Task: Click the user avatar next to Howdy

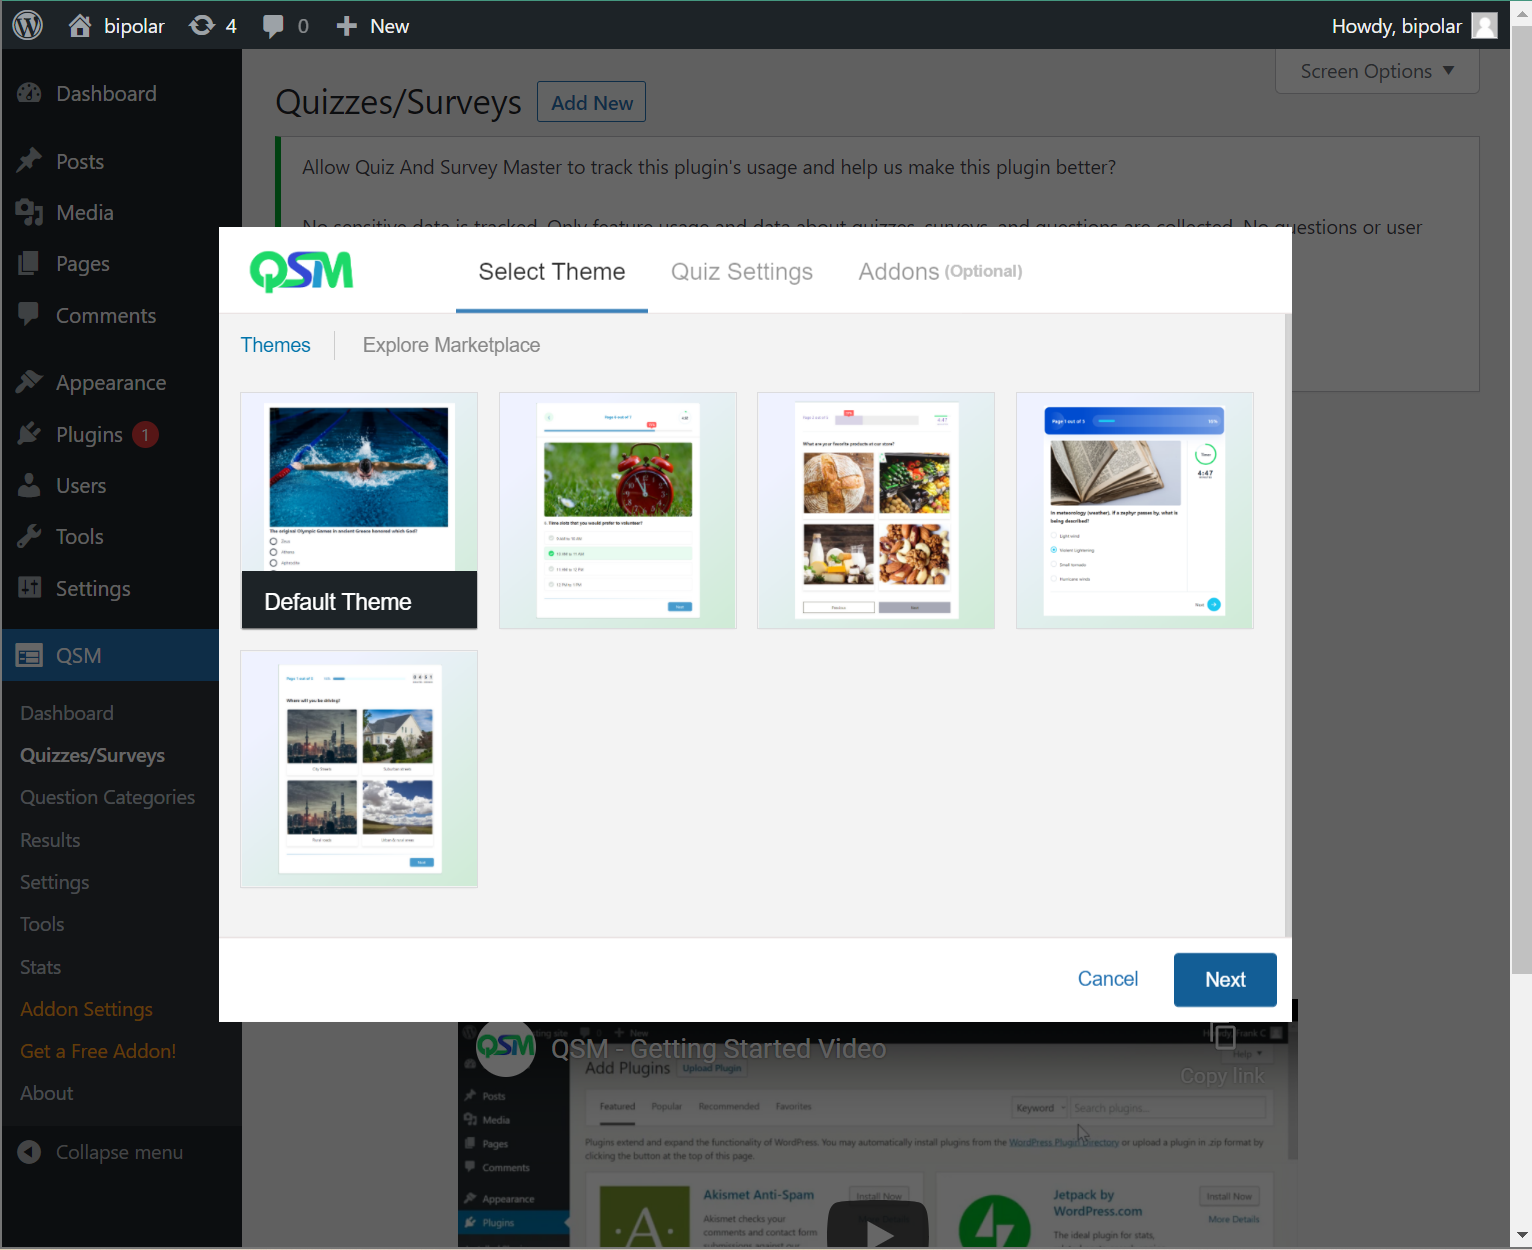Action: (x=1485, y=26)
